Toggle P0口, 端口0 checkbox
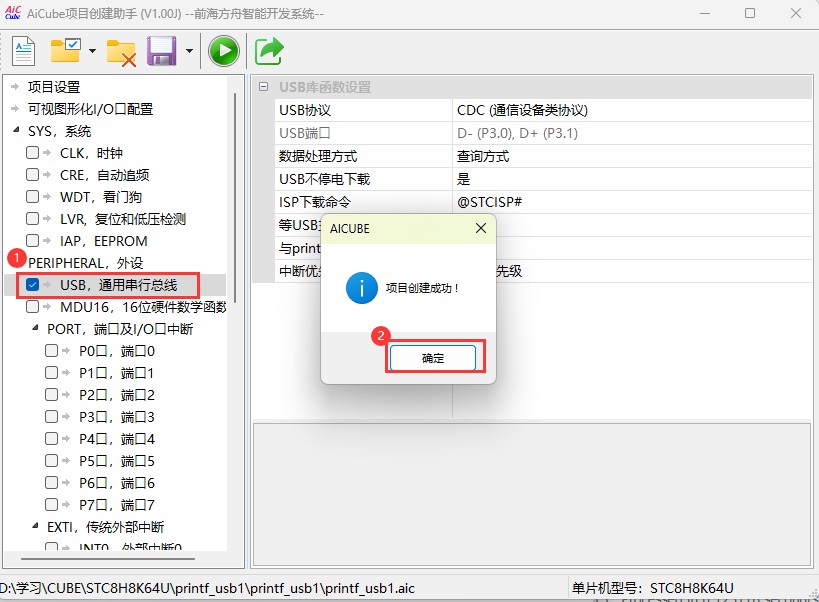The height and width of the screenshot is (602, 819). (x=51, y=350)
